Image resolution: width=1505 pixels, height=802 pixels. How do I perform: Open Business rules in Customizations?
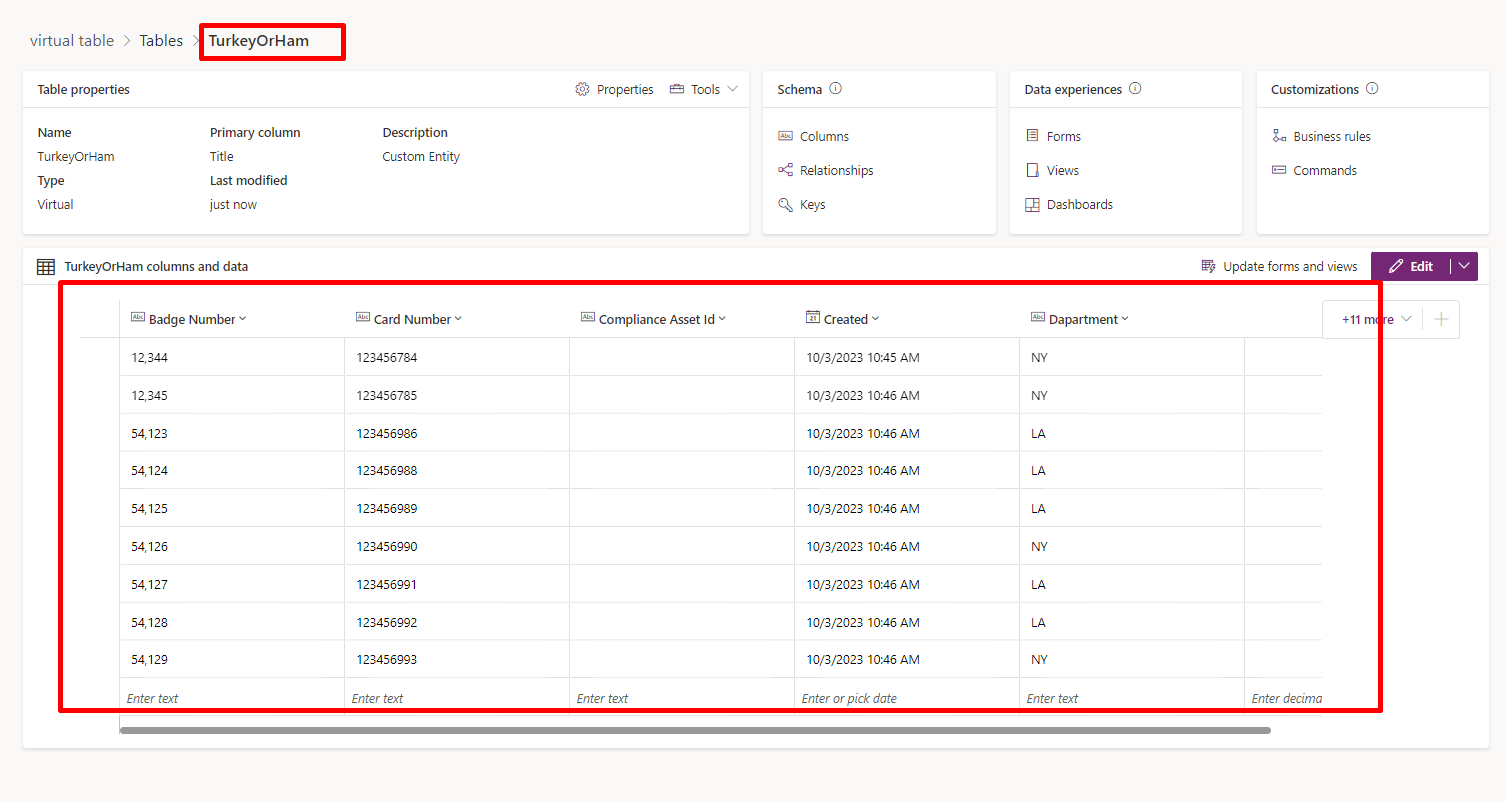pos(1331,136)
